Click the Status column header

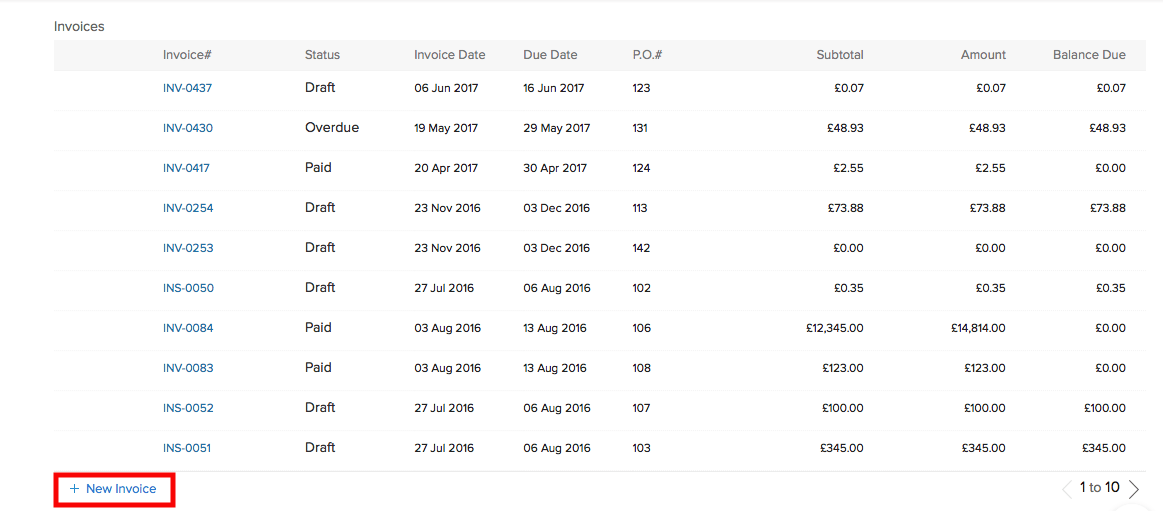click(x=322, y=55)
